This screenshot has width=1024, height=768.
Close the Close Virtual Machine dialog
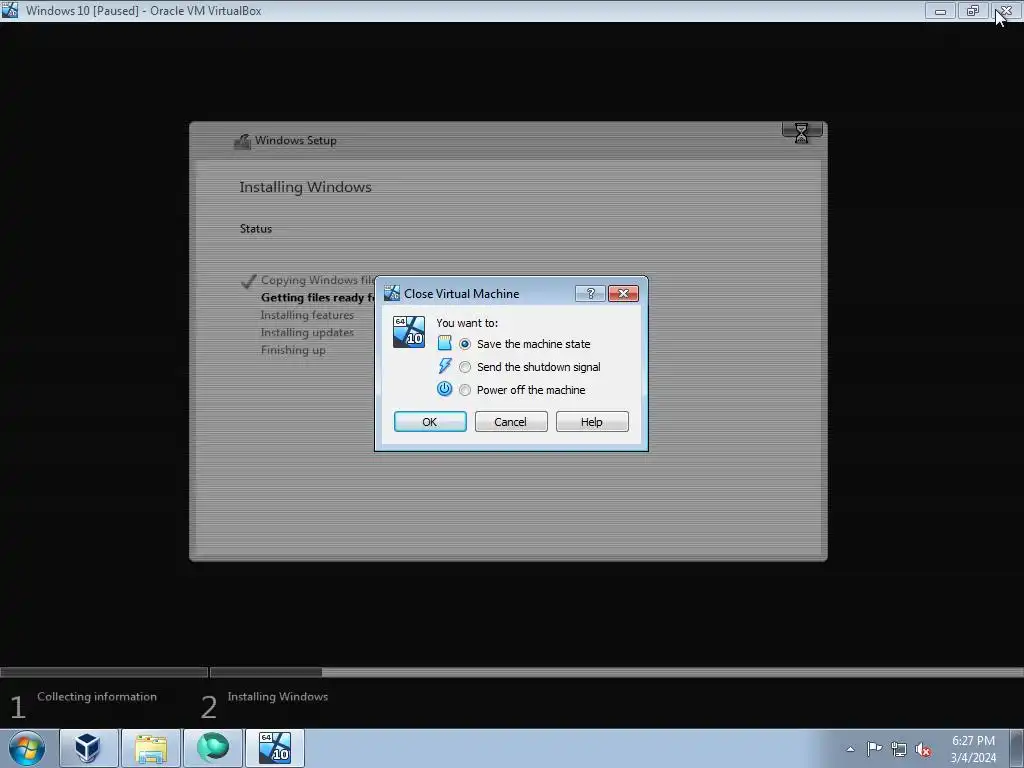tap(623, 294)
